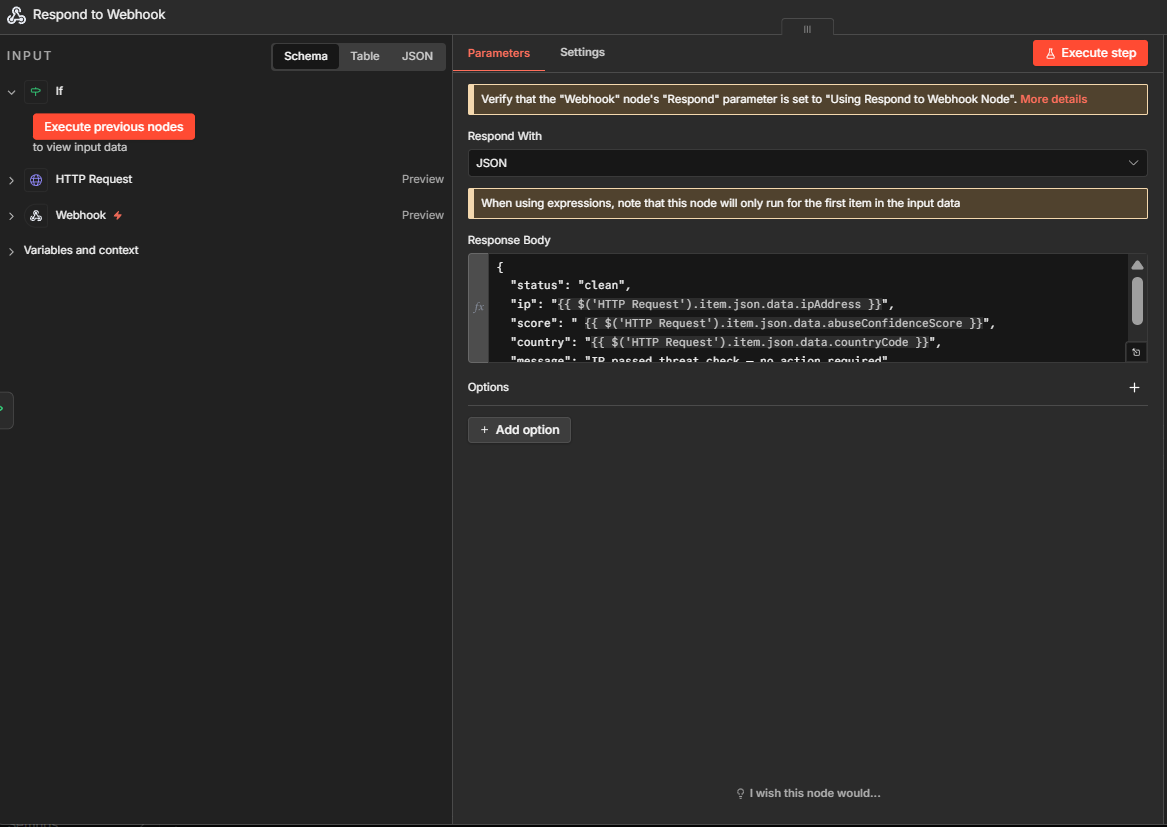Click the Respond to Webhook node icon

click(x=16, y=15)
